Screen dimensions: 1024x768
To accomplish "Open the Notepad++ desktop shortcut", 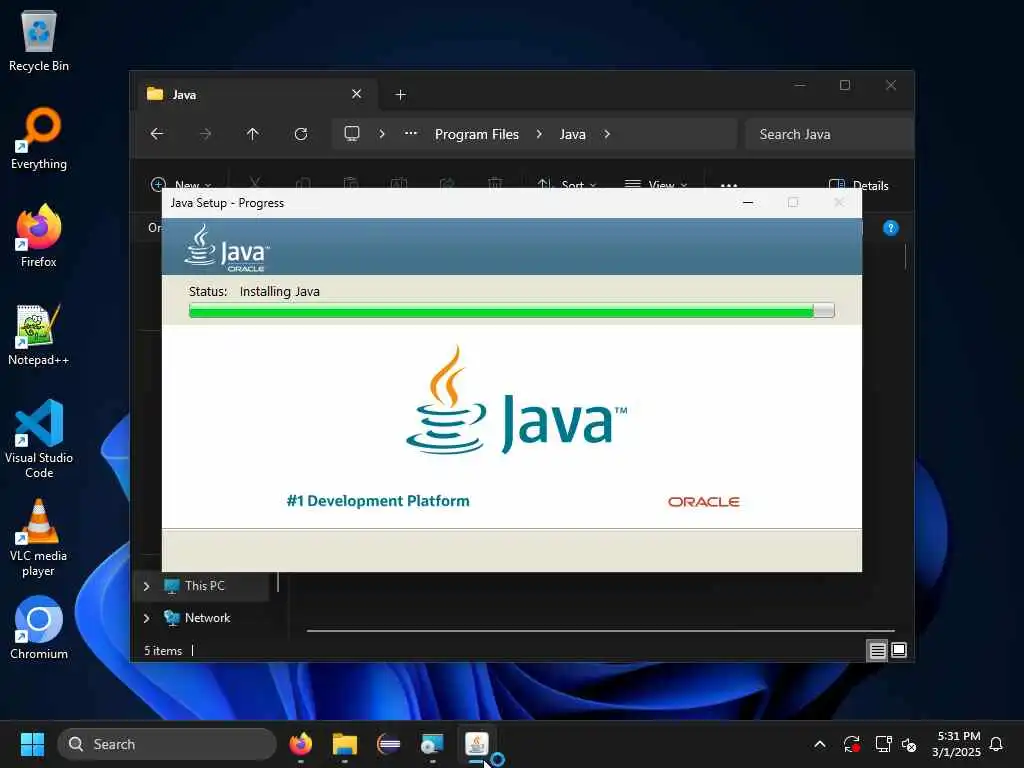I will tap(39, 334).
